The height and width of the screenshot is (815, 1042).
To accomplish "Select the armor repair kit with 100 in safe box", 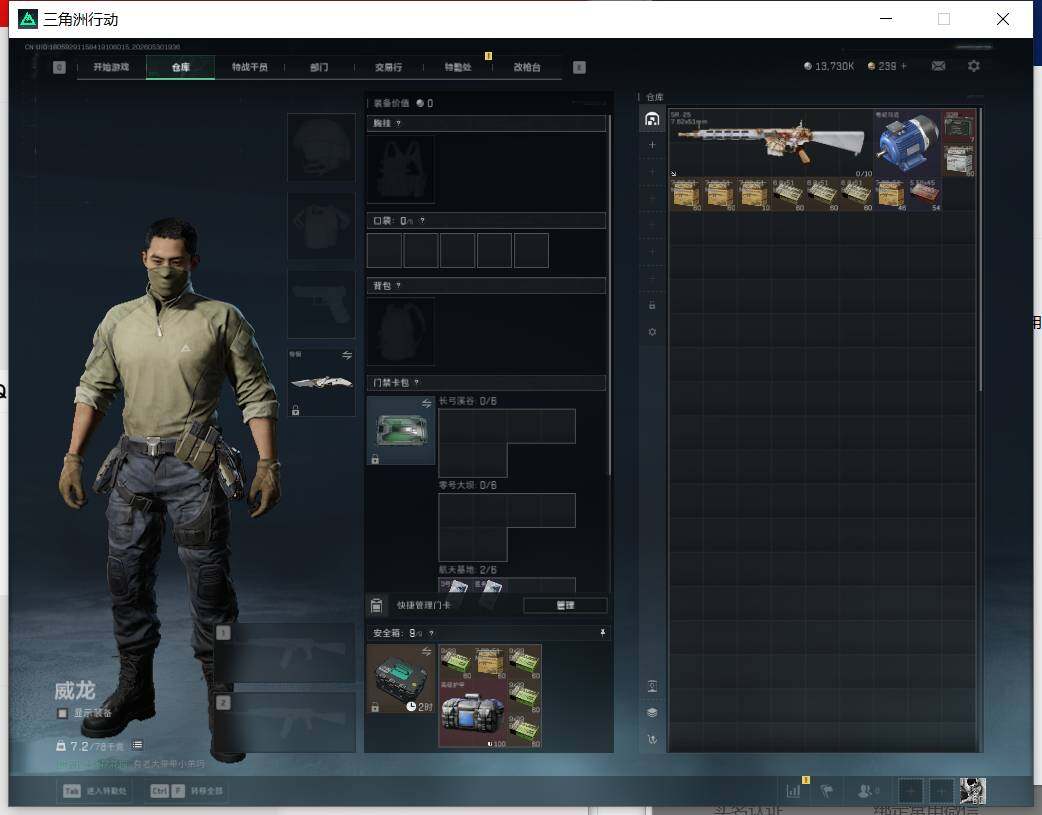I will [x=472, y=713].
